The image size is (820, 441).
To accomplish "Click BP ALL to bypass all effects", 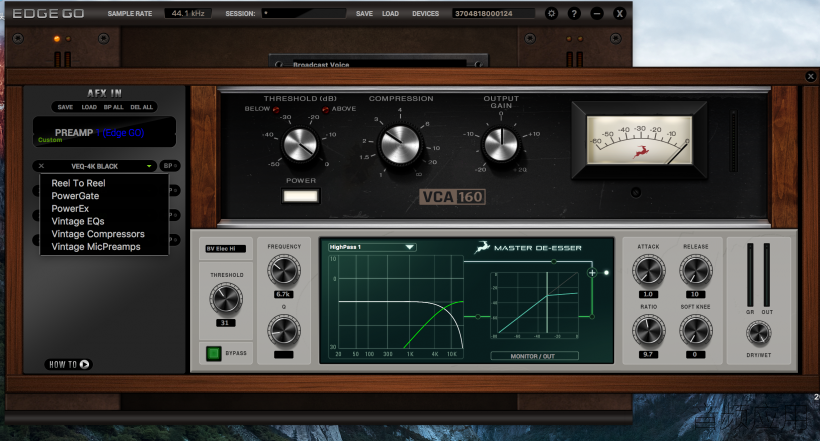I will click(x=113, y=107).
